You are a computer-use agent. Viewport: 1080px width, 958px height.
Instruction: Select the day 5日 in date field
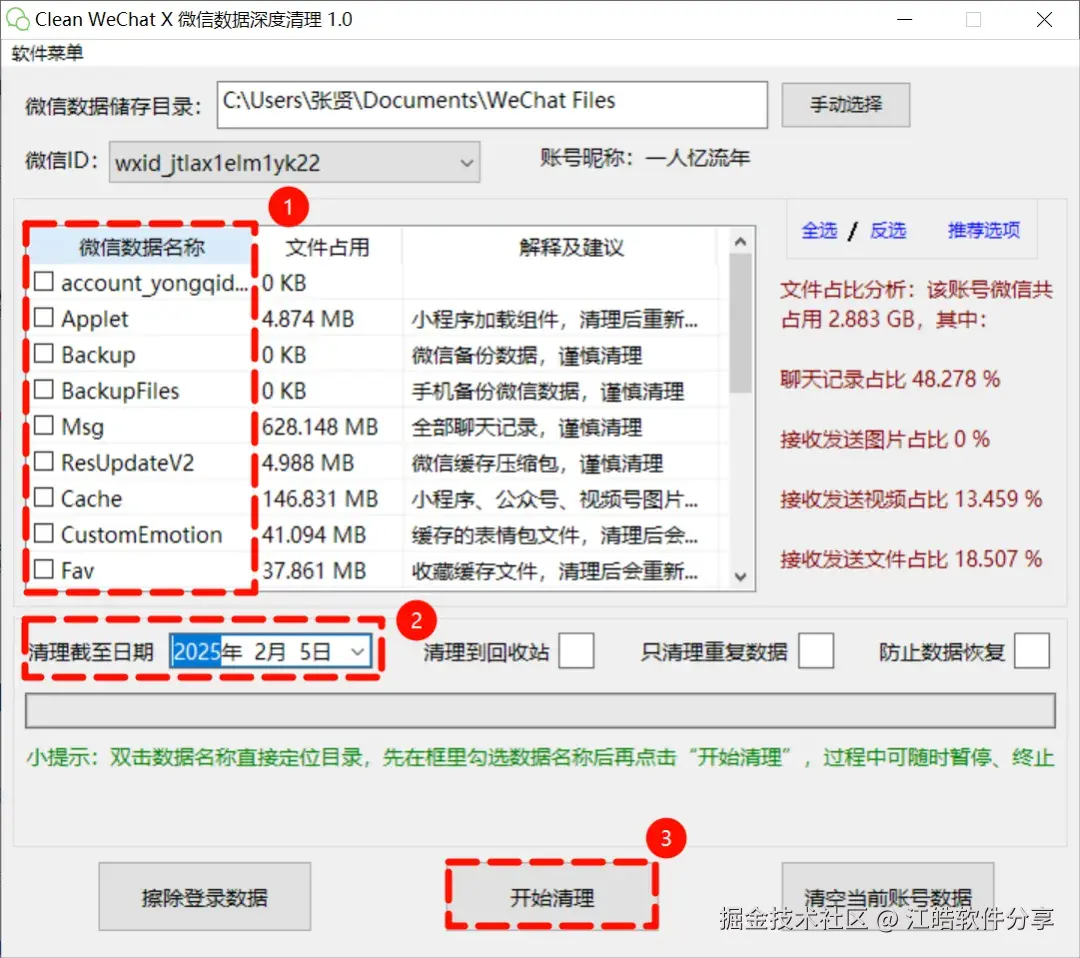pos(315,652)
